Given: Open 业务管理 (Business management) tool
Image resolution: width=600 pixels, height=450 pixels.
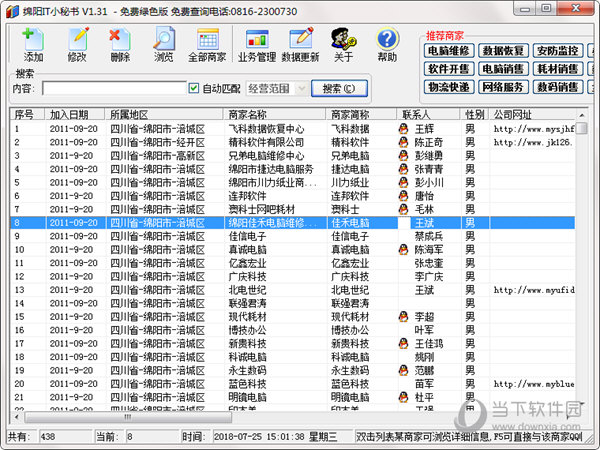Looking at the screenshot, I should pos(257,45).
